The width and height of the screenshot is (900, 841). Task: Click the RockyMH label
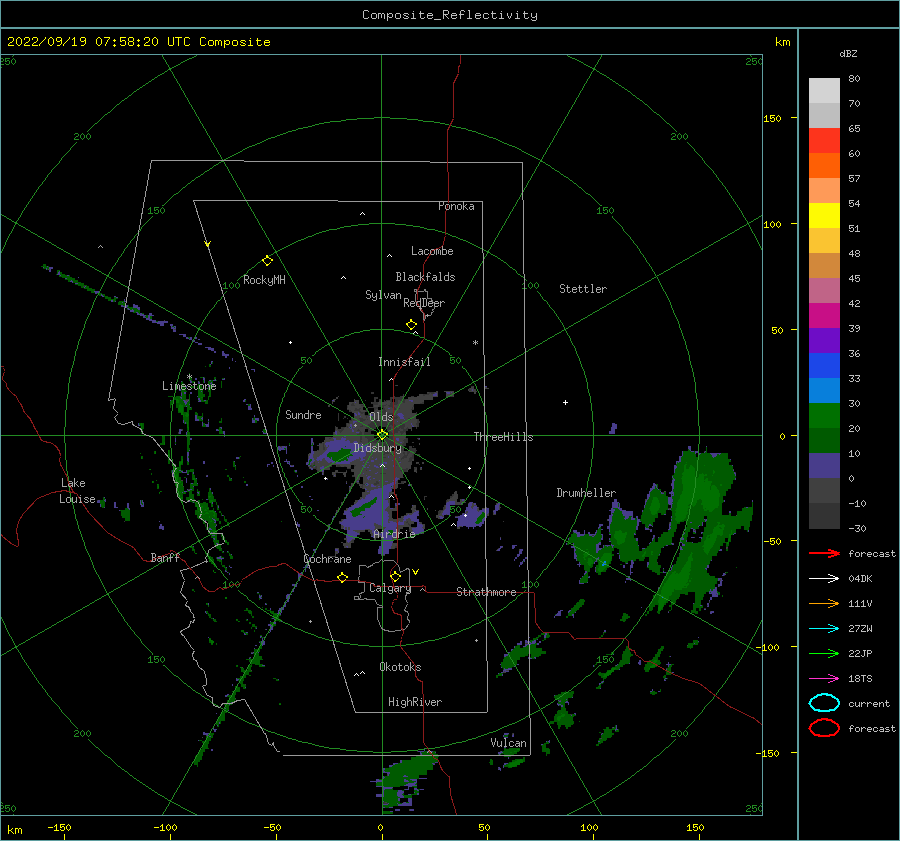pyautogui.click(x=264, y=280)
